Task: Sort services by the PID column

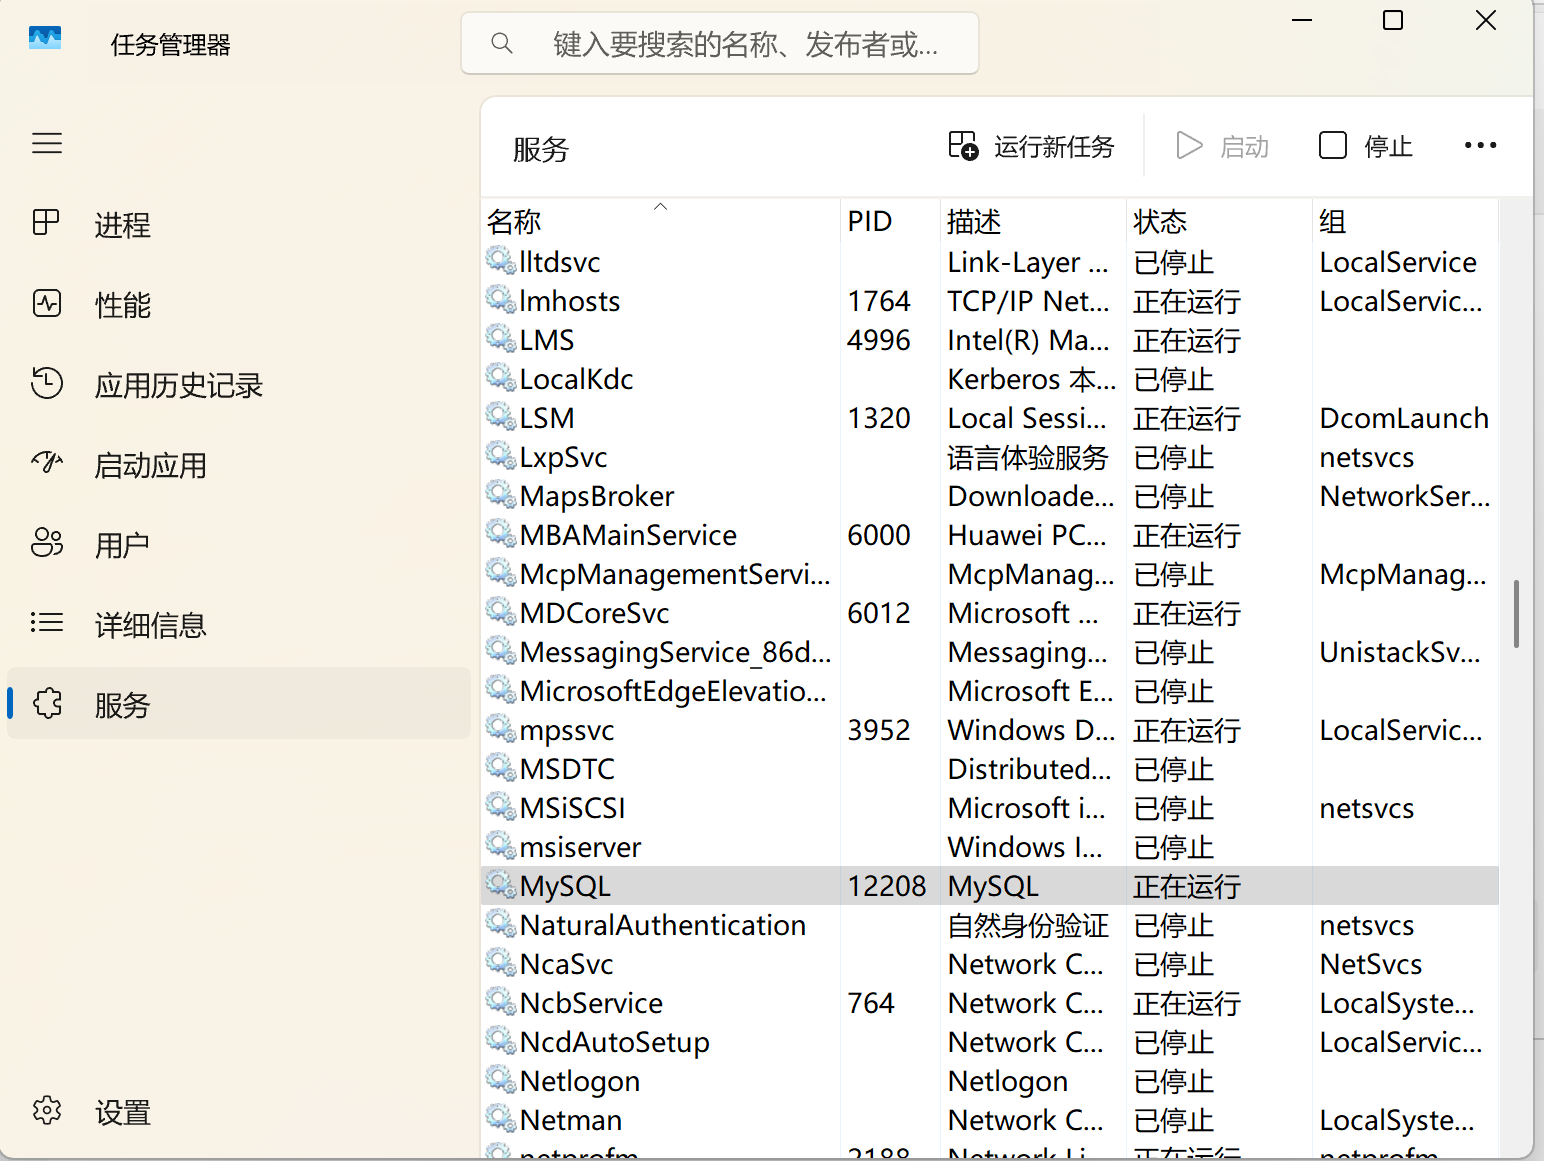Action: pos(890,220)
